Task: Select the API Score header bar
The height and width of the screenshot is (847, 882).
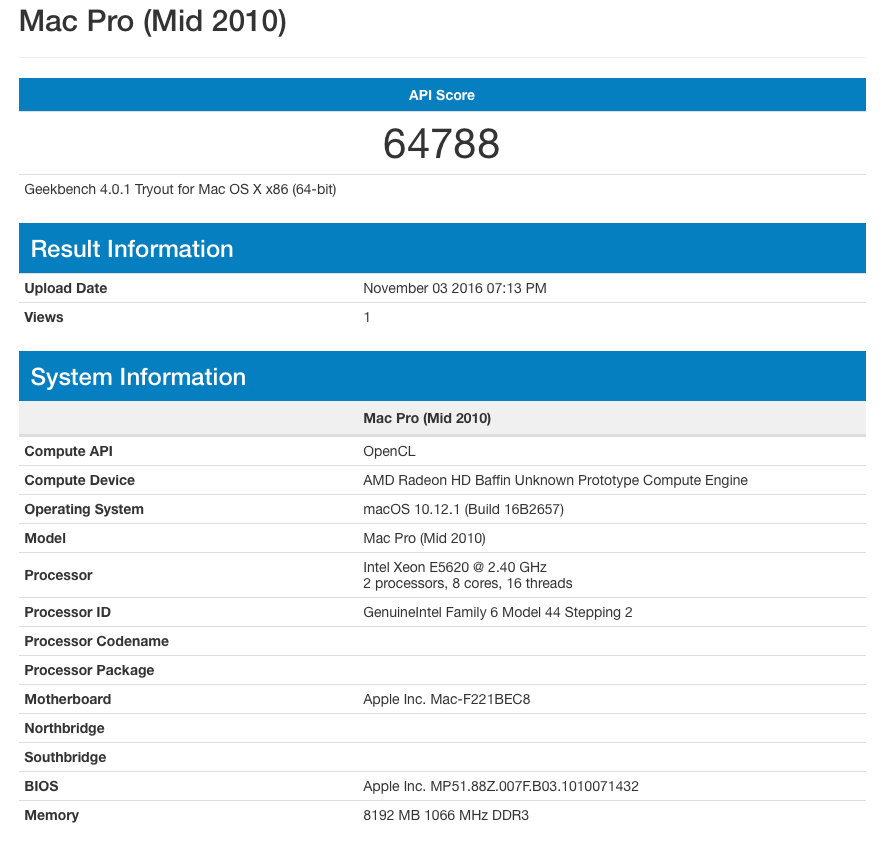Action: pos(442,94)
